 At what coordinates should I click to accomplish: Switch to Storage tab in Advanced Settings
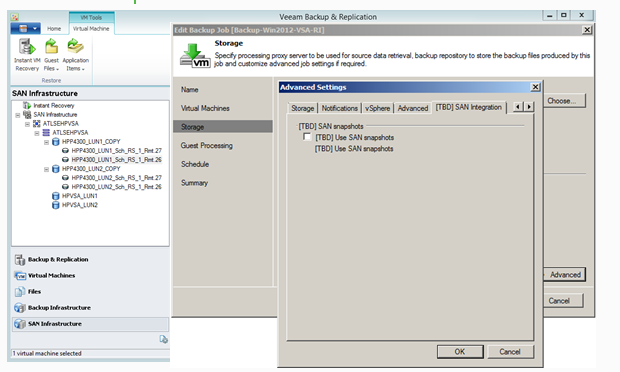302,108
